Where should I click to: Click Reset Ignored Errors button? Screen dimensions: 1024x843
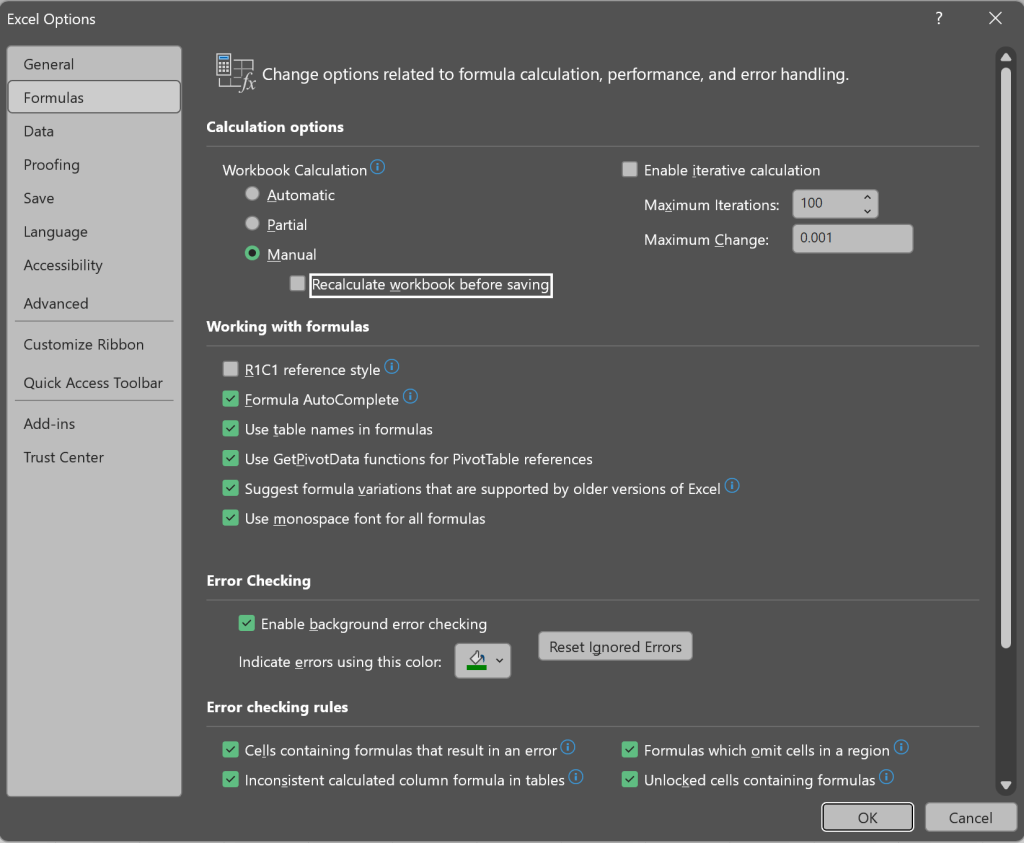pos(615,646)
